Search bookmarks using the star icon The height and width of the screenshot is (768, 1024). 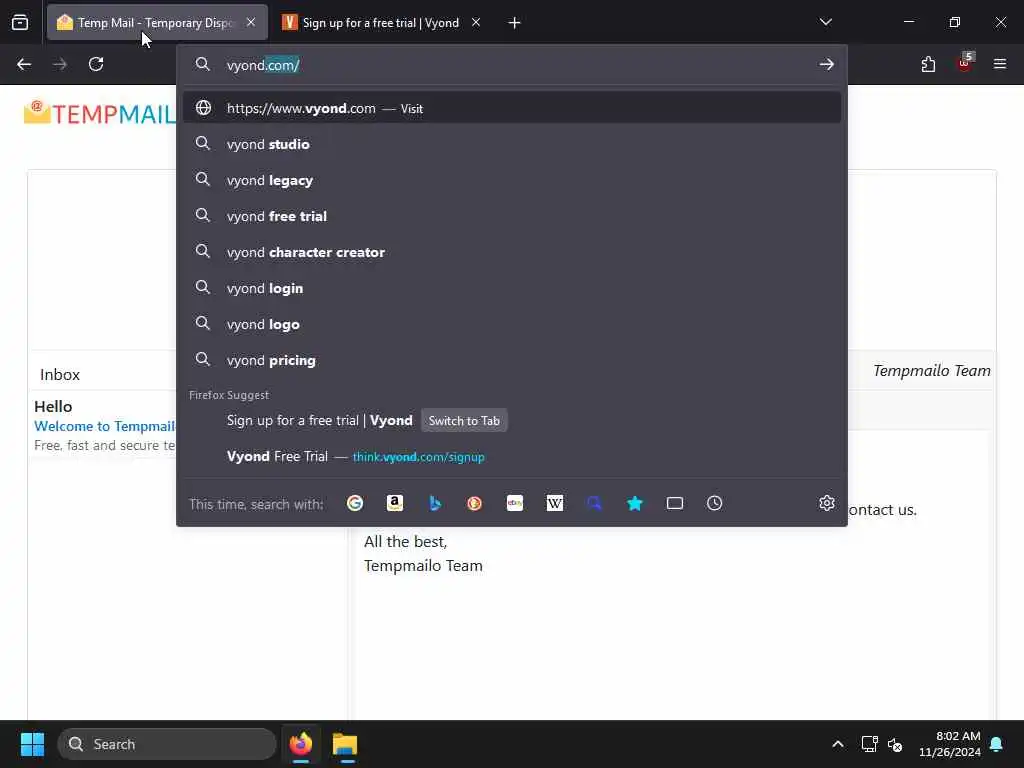[x=635, y=504]
